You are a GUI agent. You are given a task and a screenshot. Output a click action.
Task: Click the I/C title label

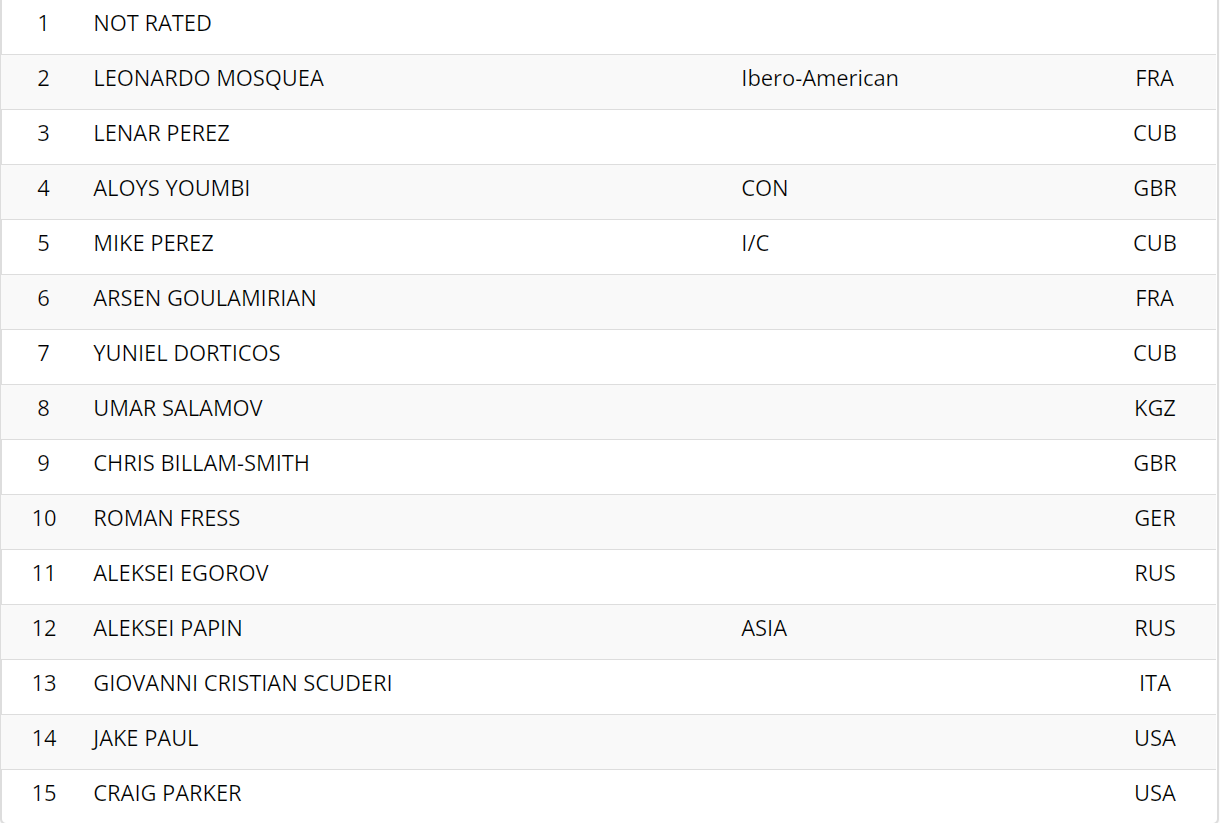tap(755, 243)
